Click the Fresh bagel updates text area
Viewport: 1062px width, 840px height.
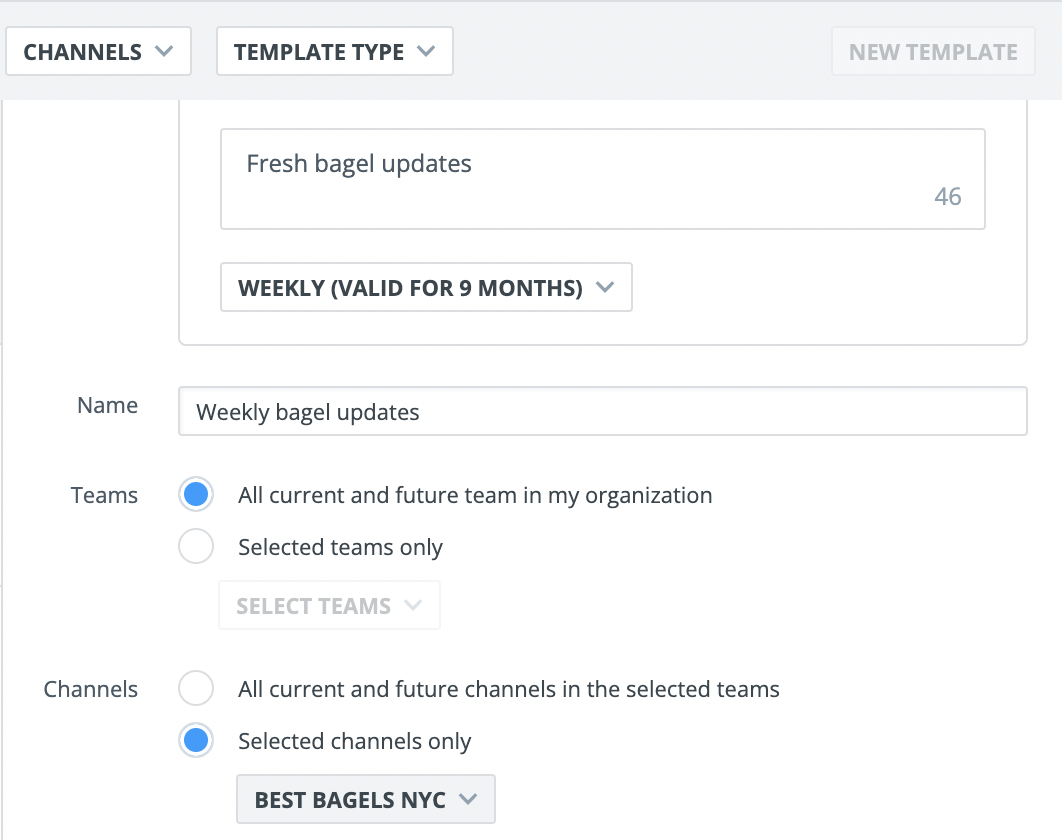pyautogui.click(x=603, y=179)
